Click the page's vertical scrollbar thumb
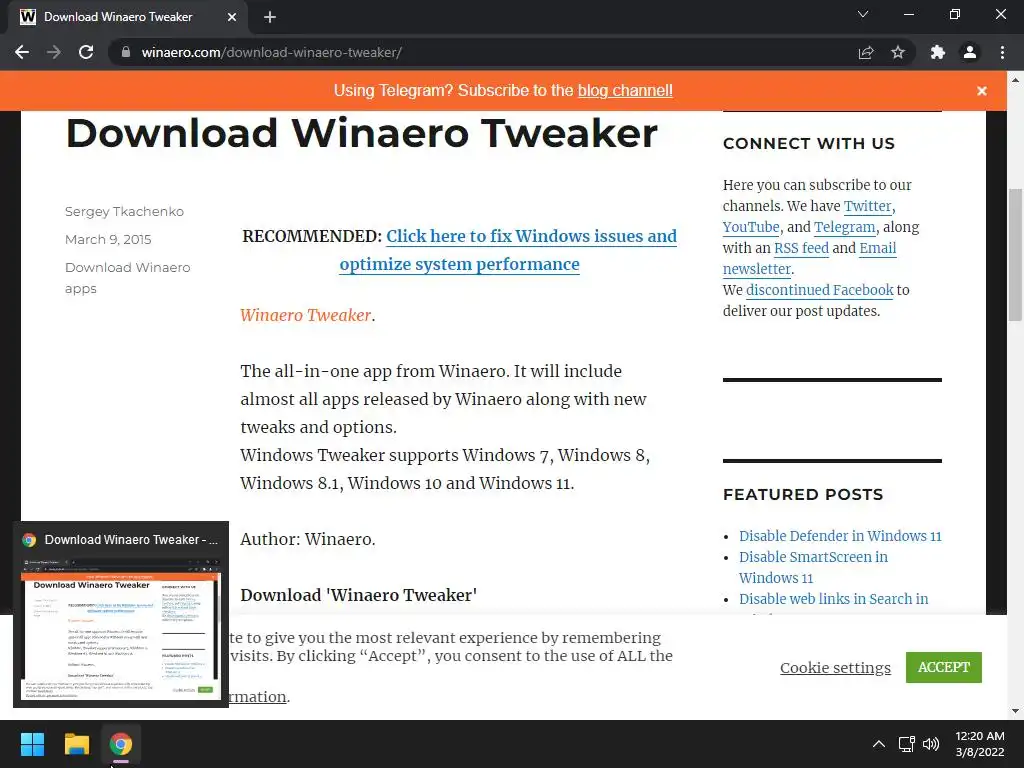 (x=1015, y=255)
